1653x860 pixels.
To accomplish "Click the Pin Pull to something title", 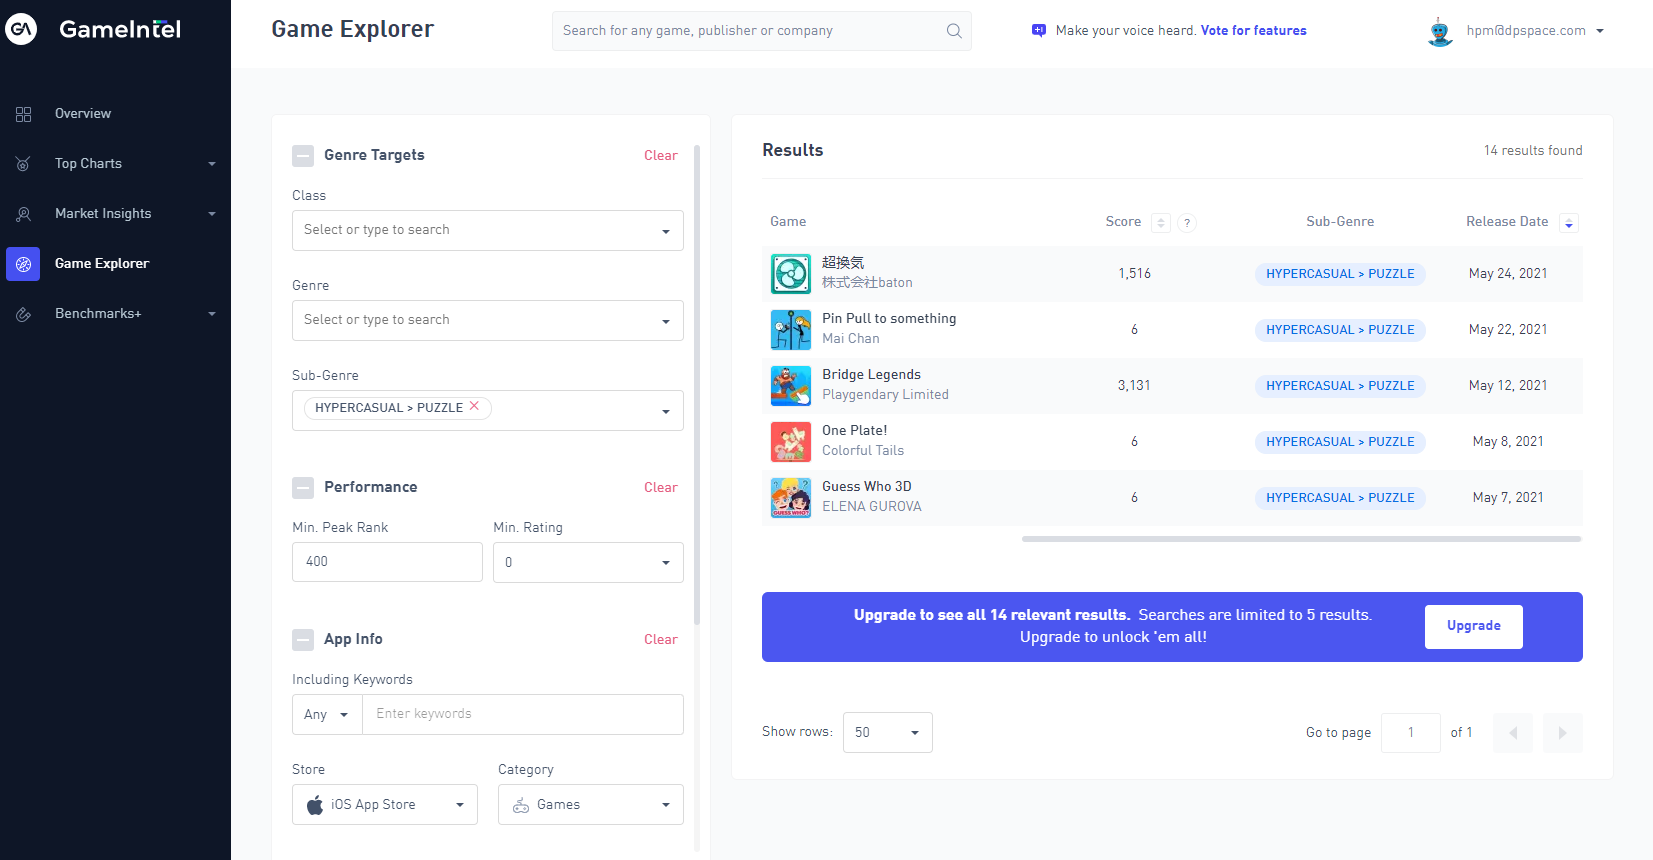I will 889,319.
